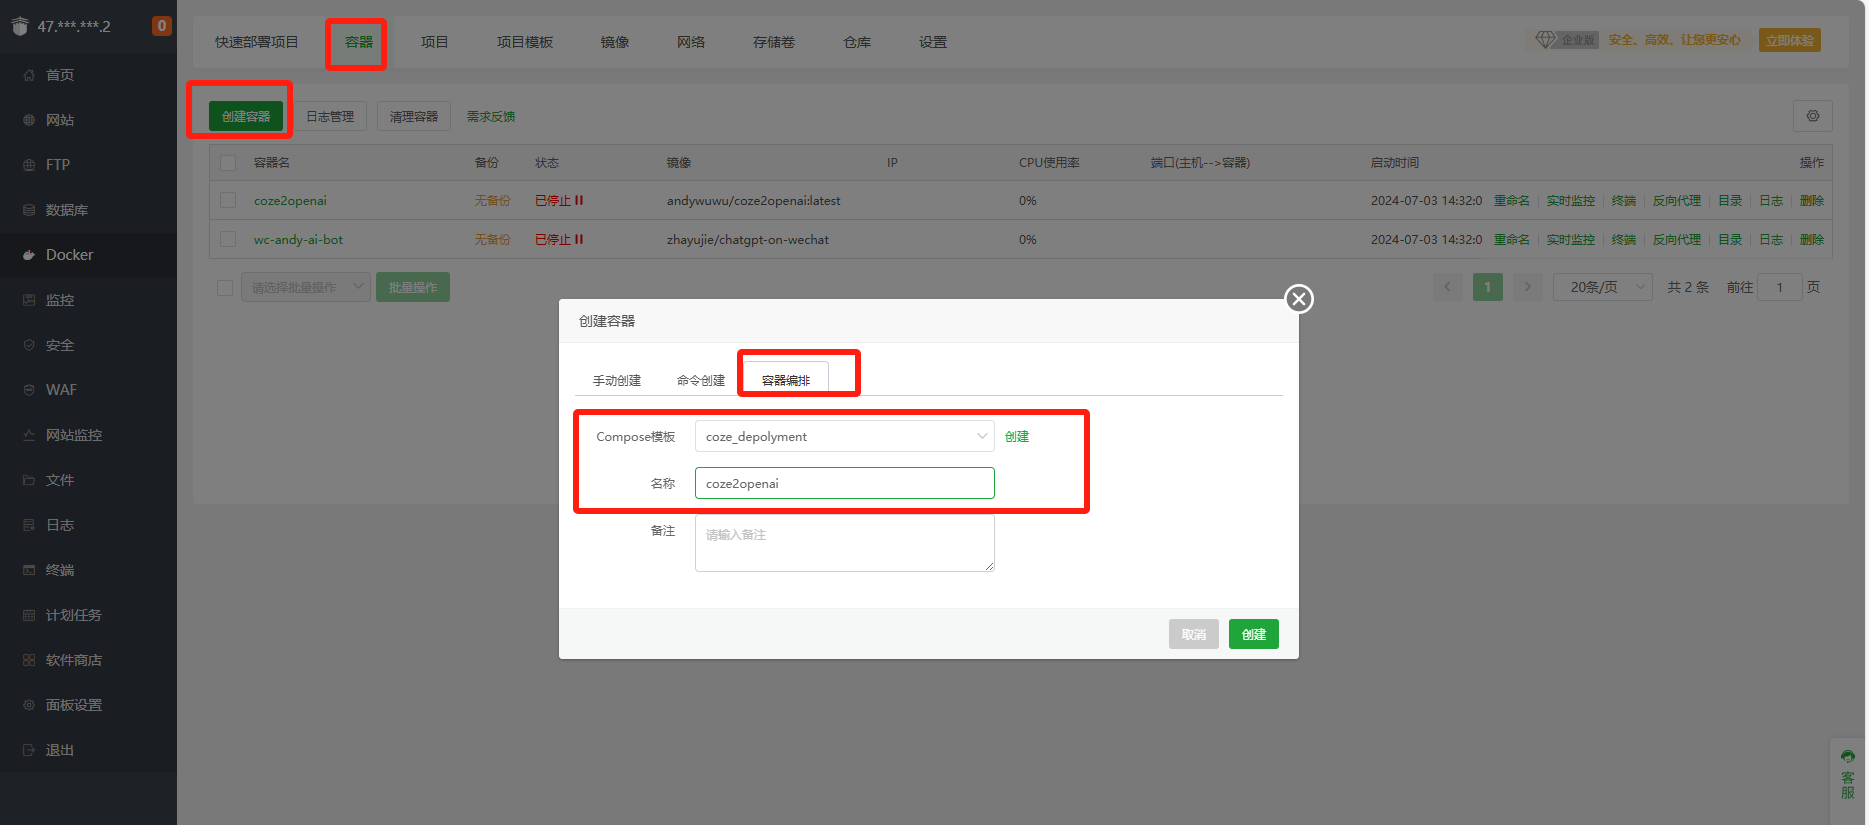
Task: Open the 客服 customer service widget
Action: (1847, 776)
